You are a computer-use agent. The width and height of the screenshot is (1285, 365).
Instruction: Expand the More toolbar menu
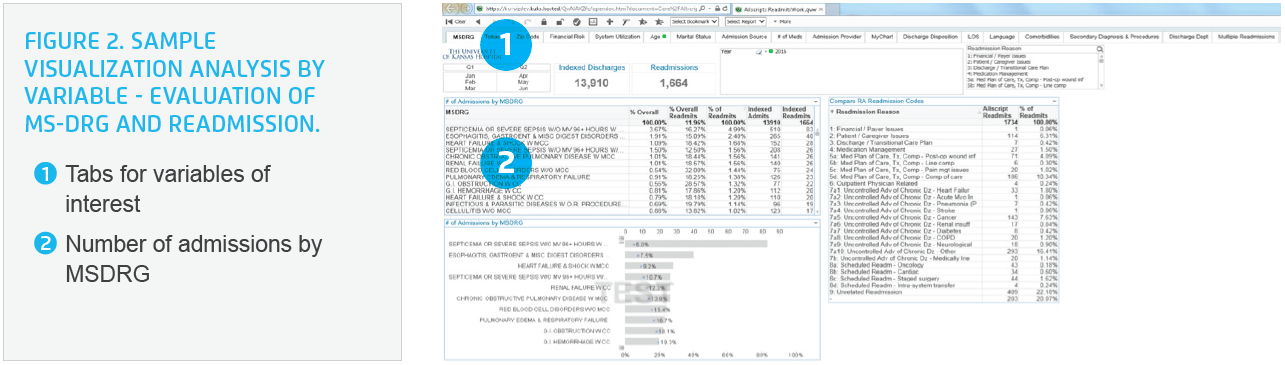(x=781, y=22)
